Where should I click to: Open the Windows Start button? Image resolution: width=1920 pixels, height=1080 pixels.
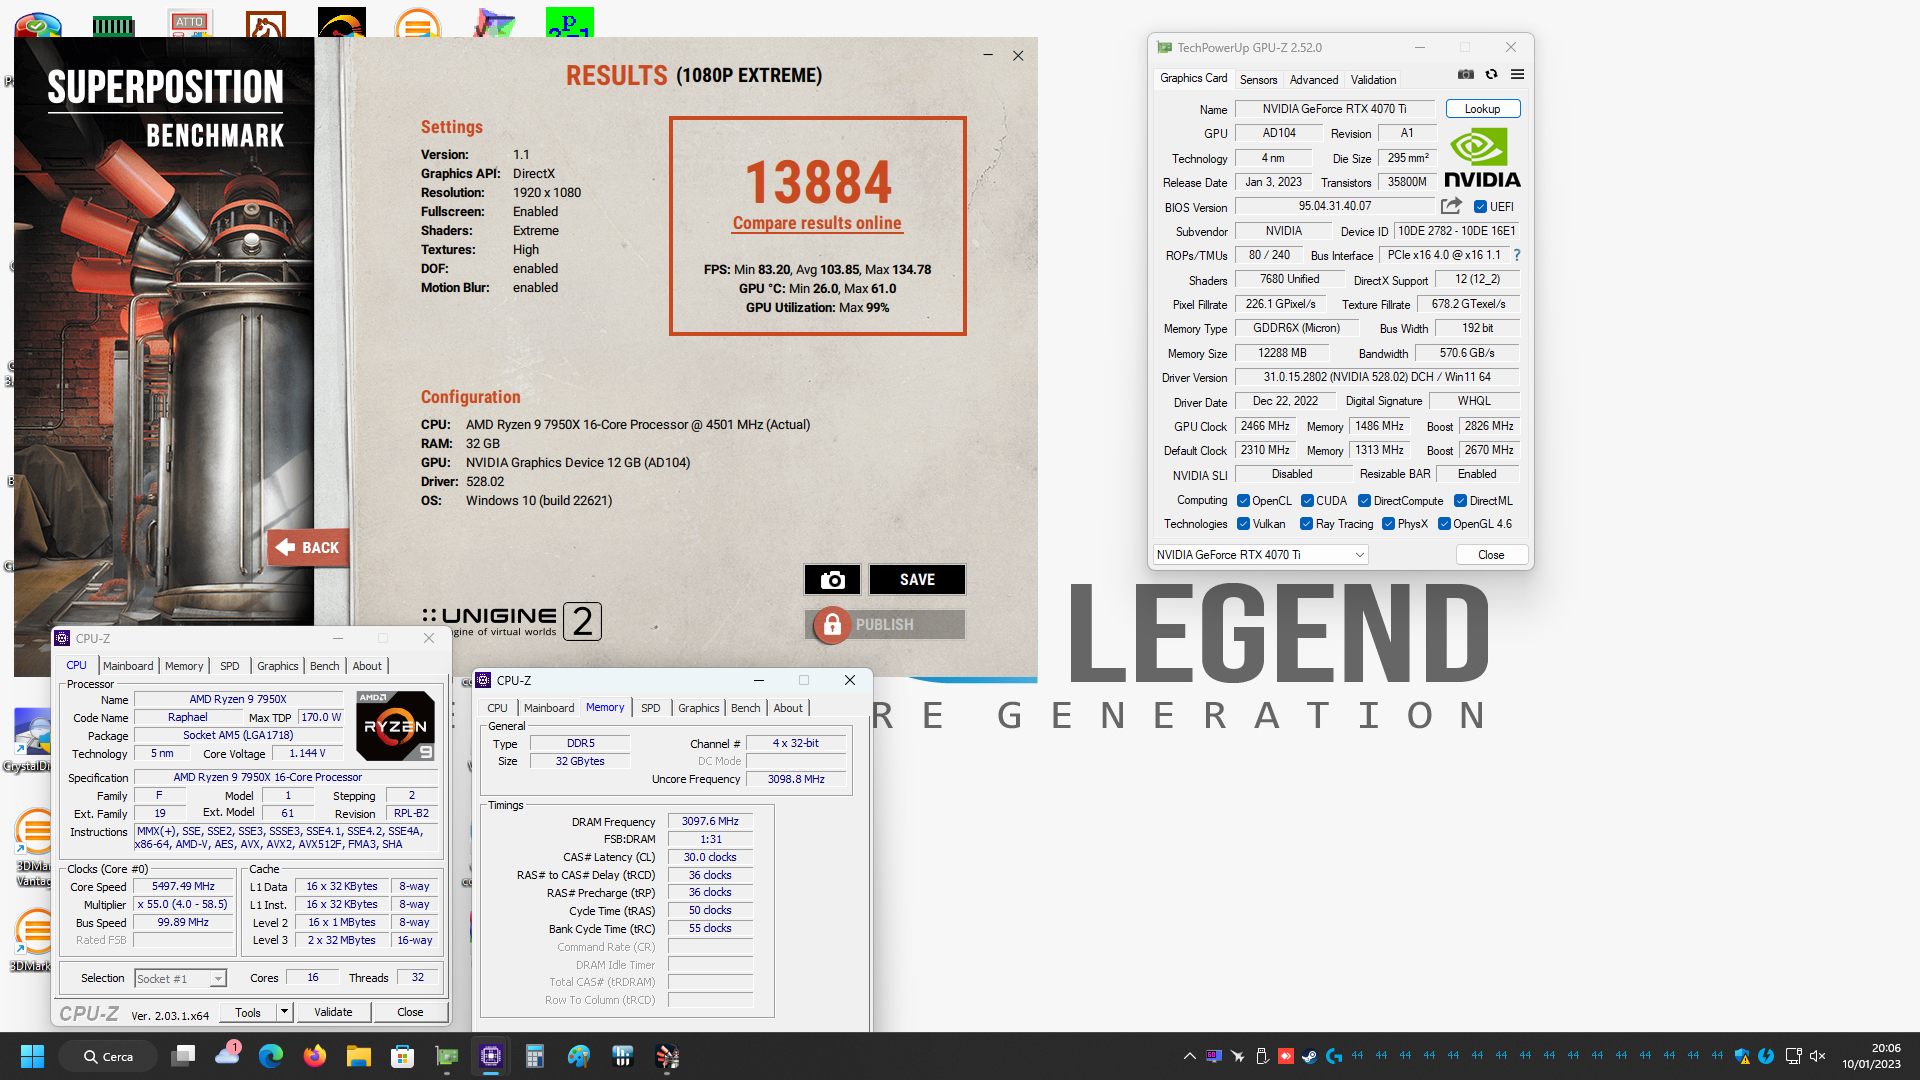pos(32,1056)
